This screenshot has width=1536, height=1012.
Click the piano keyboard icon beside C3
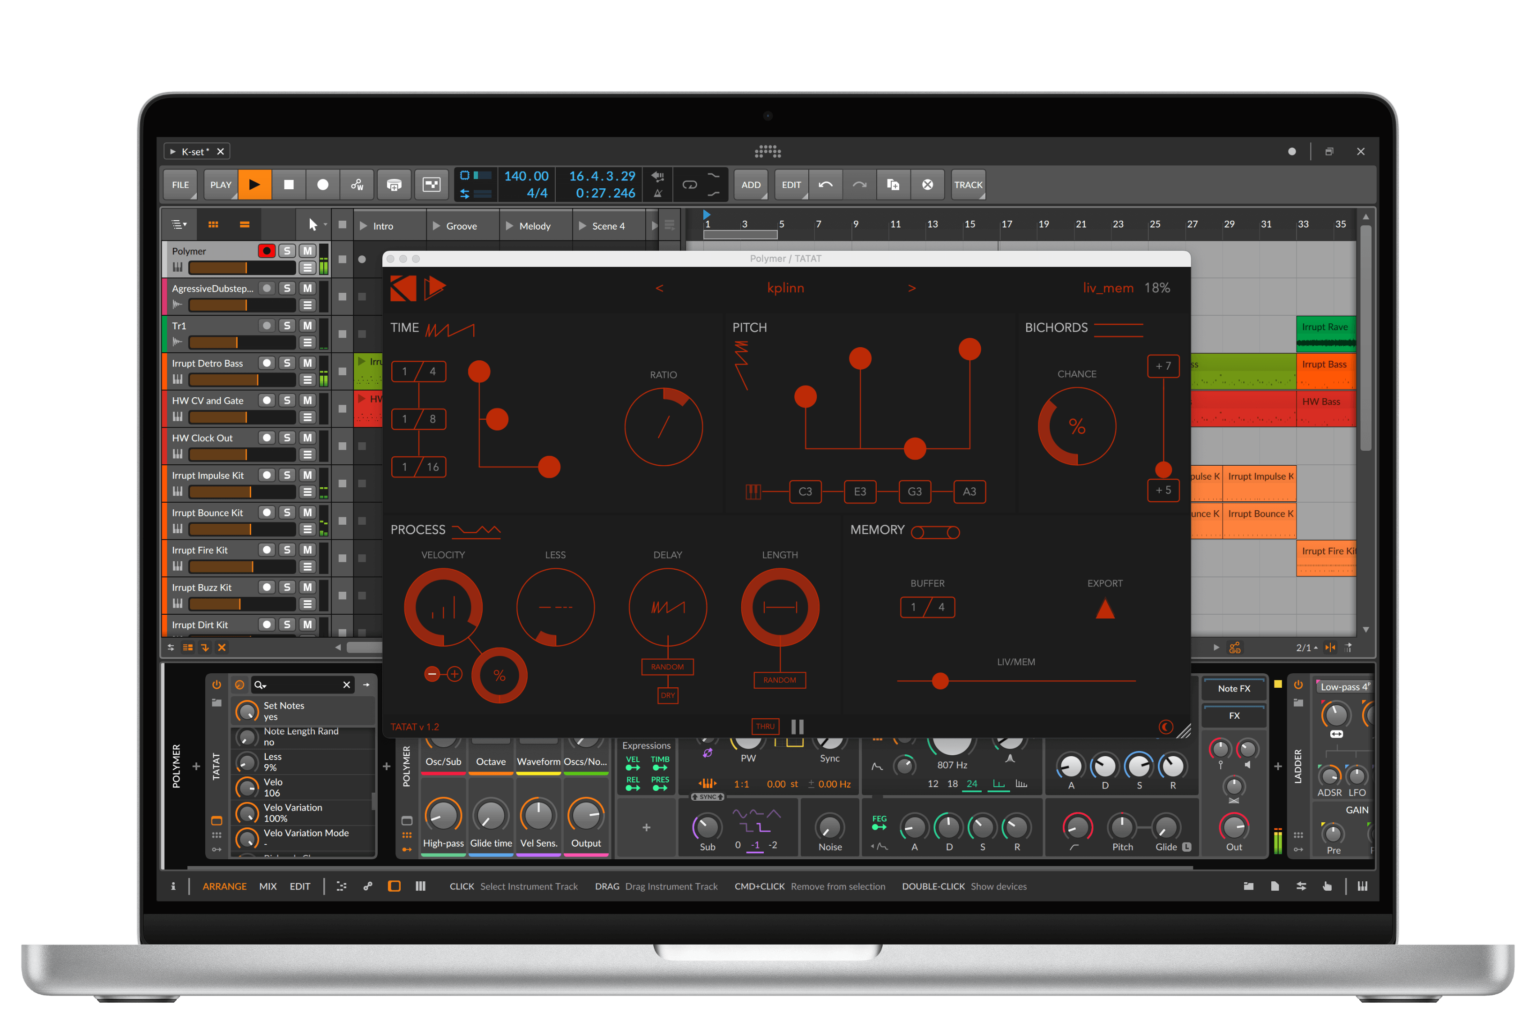[x=753, y=491]
